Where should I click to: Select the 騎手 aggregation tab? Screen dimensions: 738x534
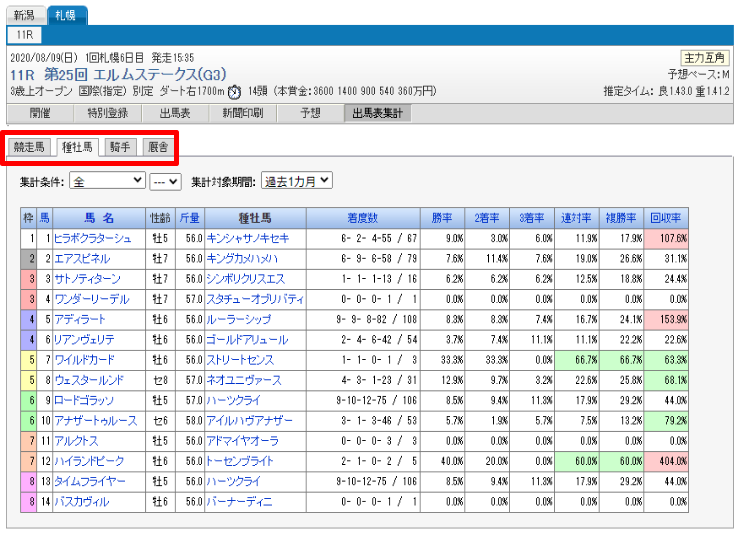point(120,147)
